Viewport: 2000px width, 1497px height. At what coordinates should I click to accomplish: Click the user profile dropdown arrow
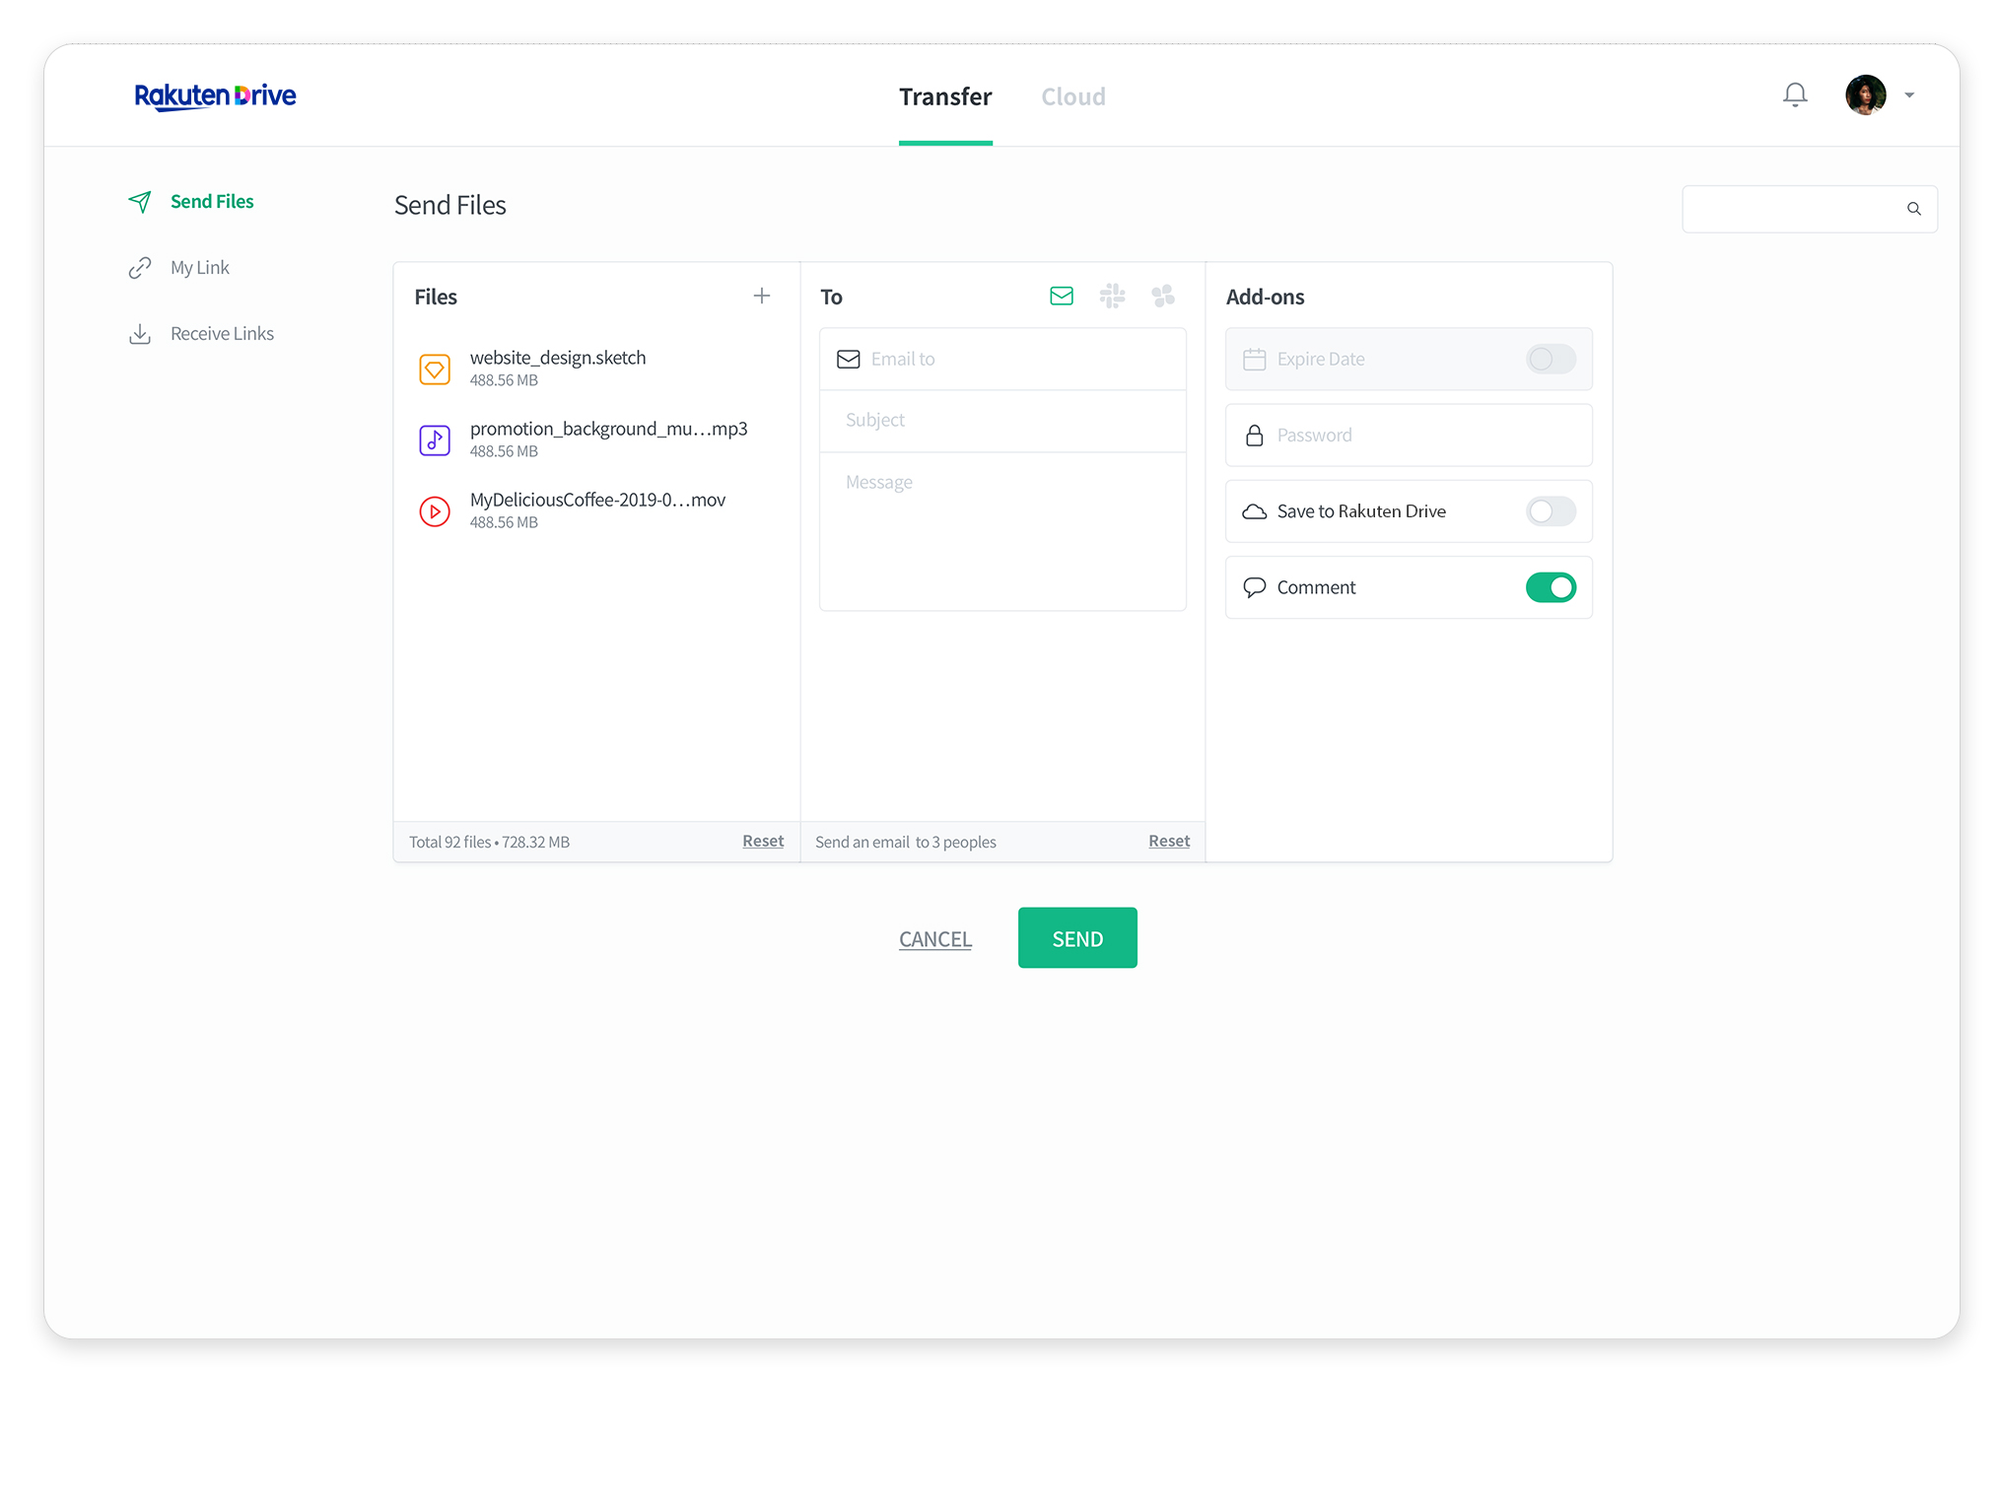(1909, 96)
